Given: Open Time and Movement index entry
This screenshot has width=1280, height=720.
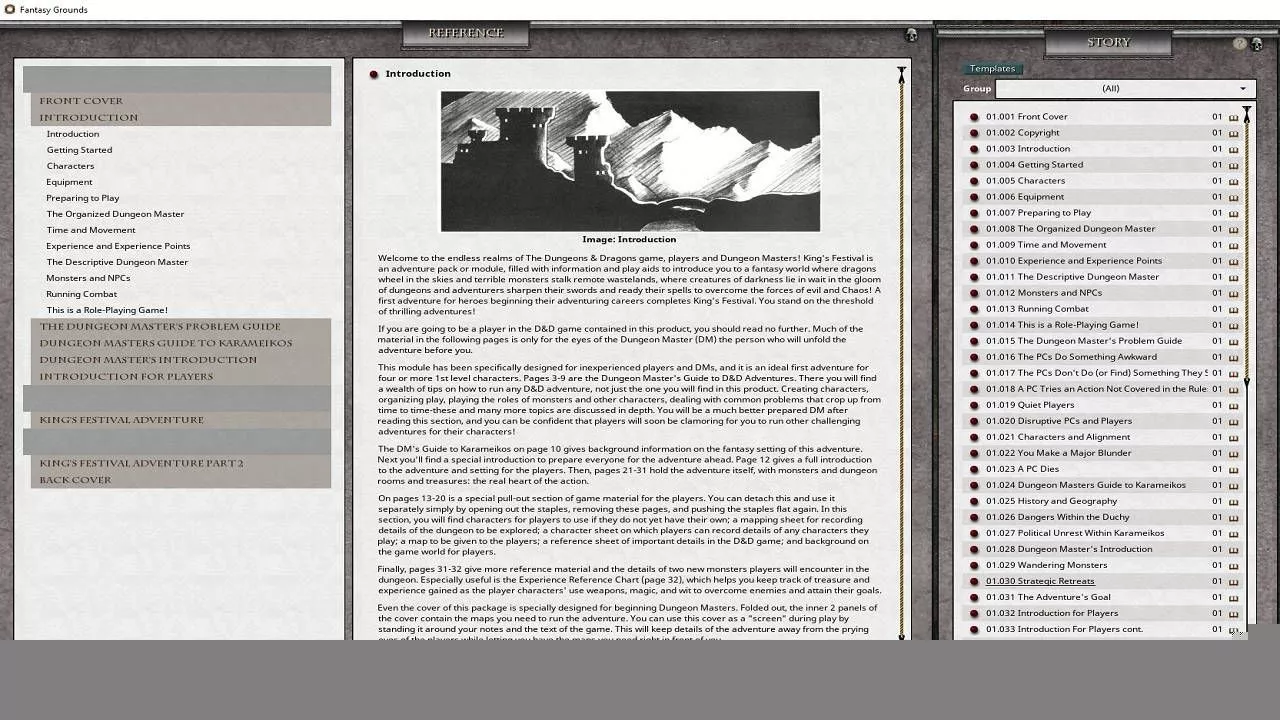Looking at the screenshot, I should (91, 230).
